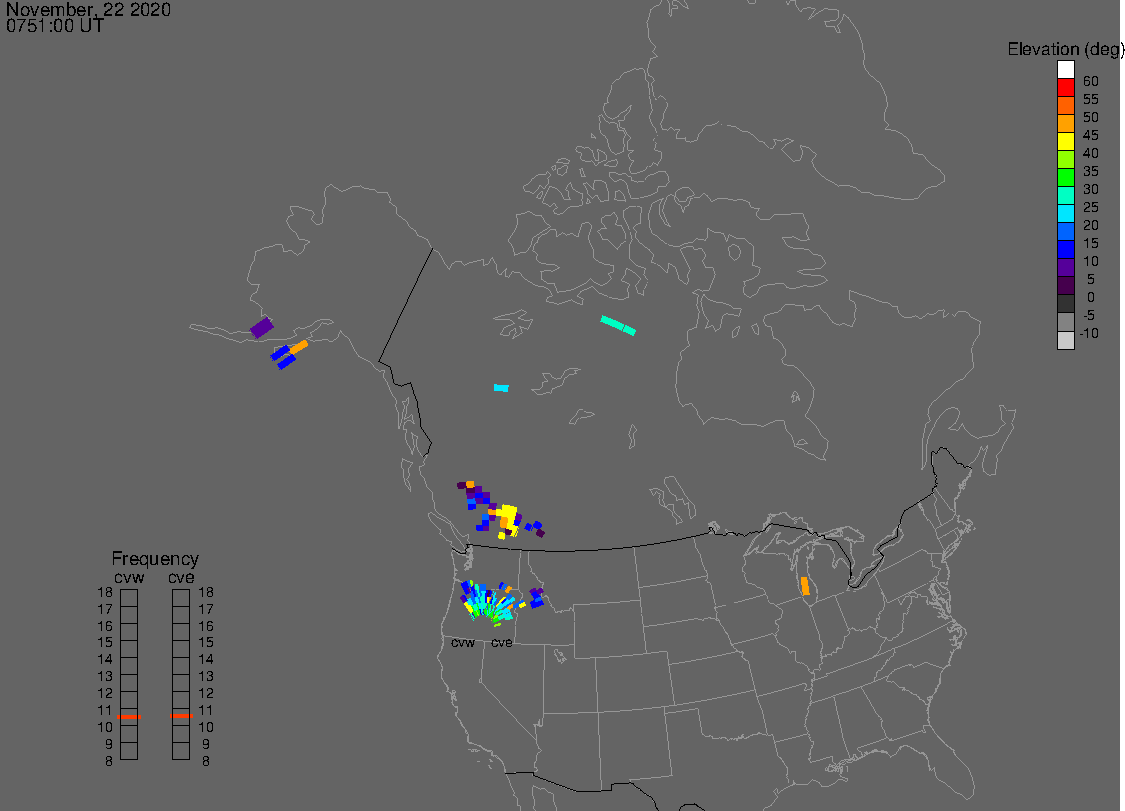This screenshot has width=1125, height=811.
Task: Click the '25' label in Elevation legend
Action: [x=1091, y=207]
